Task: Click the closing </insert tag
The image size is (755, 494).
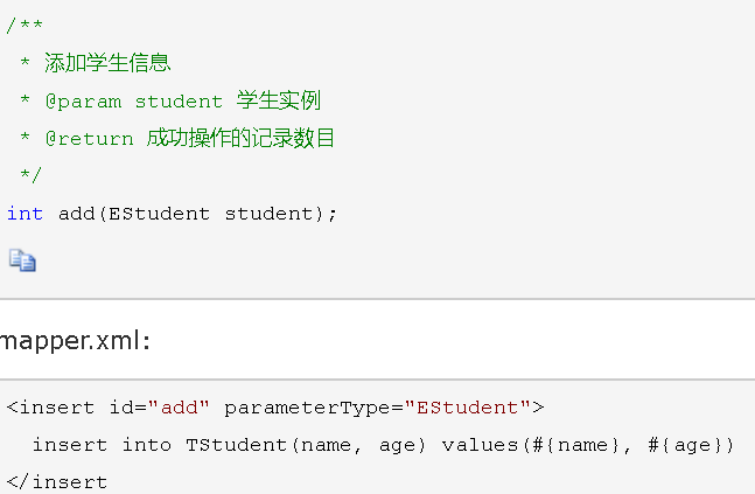Action: click(57, 482)
